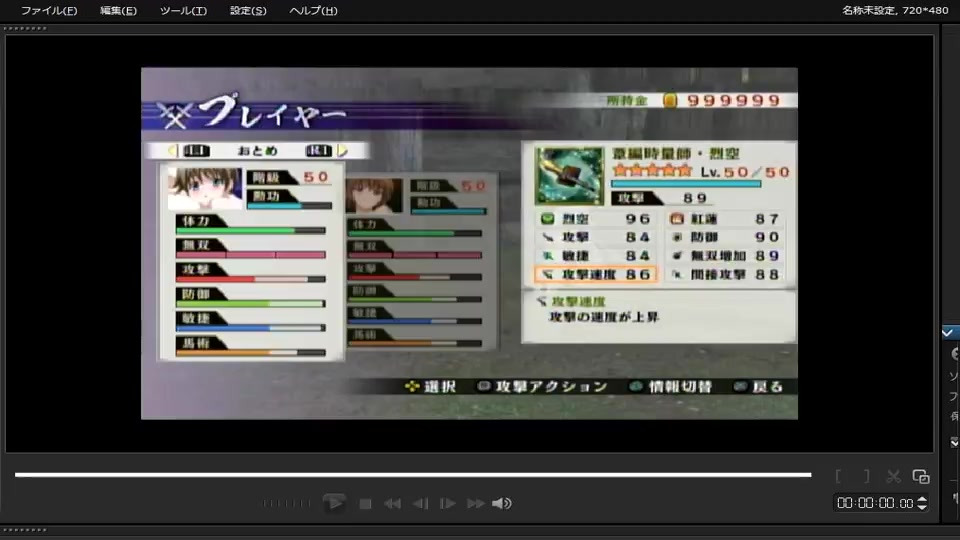Open the 設定(S) menu
The height and width of the screenshot is (540, 960).
248,10
